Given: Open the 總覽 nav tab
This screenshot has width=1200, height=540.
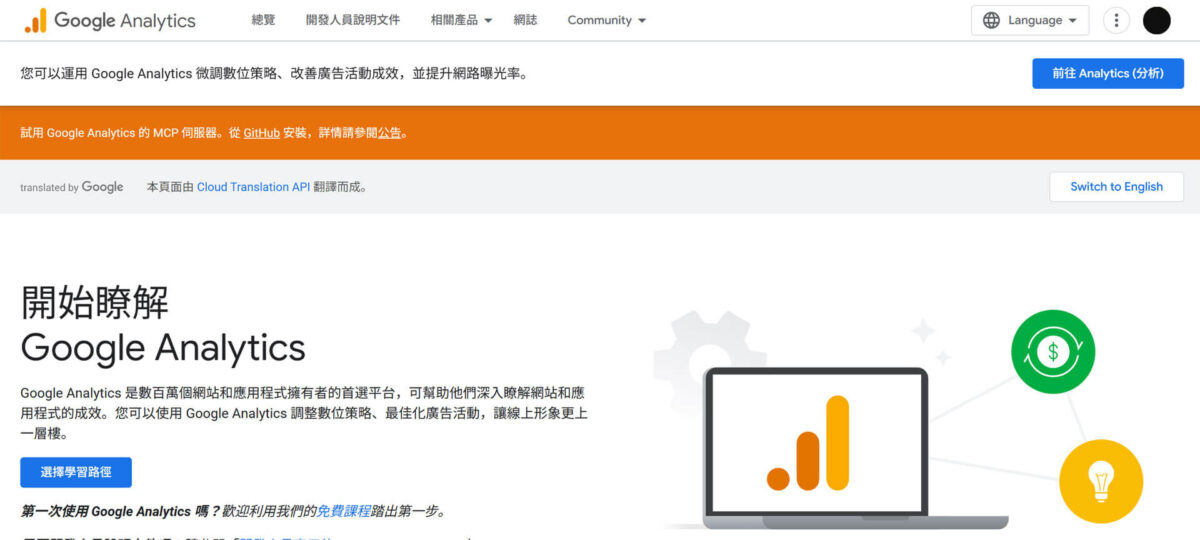Looking at the screenshot, I should click(263, 20).
